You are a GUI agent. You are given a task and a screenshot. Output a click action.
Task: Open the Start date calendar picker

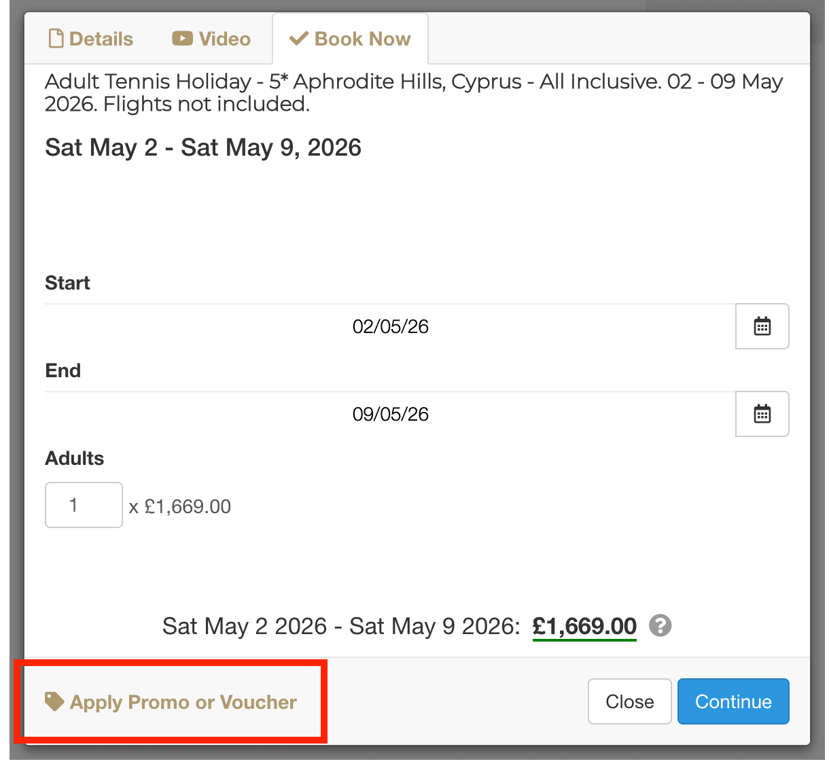click(762, 326)
